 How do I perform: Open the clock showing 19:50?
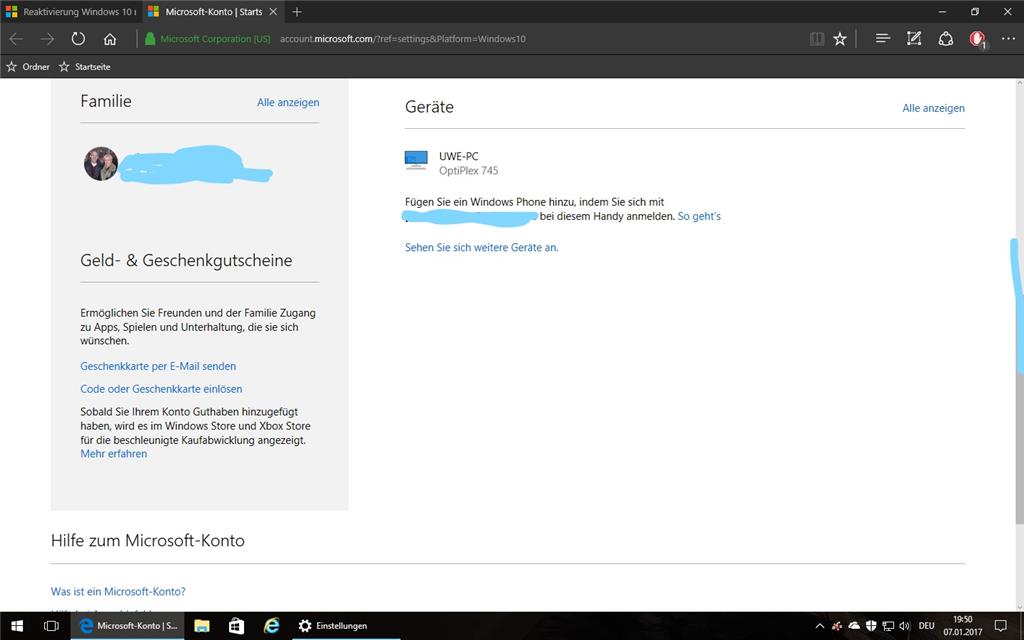963,626
